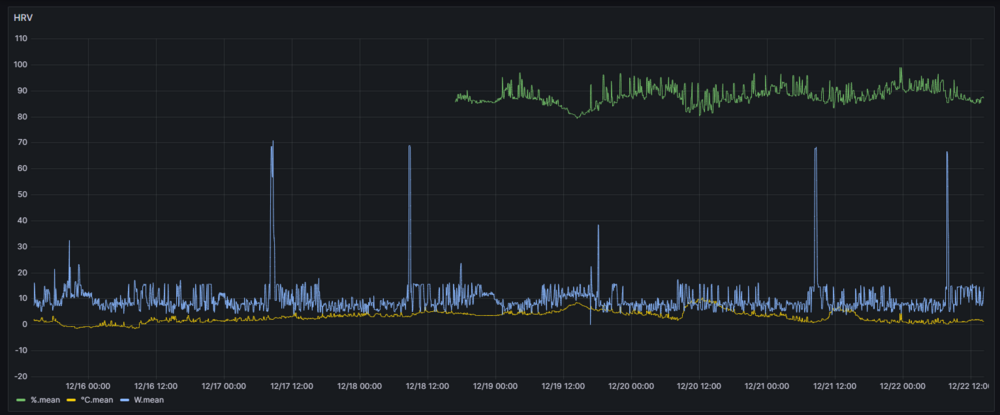This screenshot has width=1000, height=415.
Task: Click the blue W.mean legend color swatch
Action: tap(123, 402)
